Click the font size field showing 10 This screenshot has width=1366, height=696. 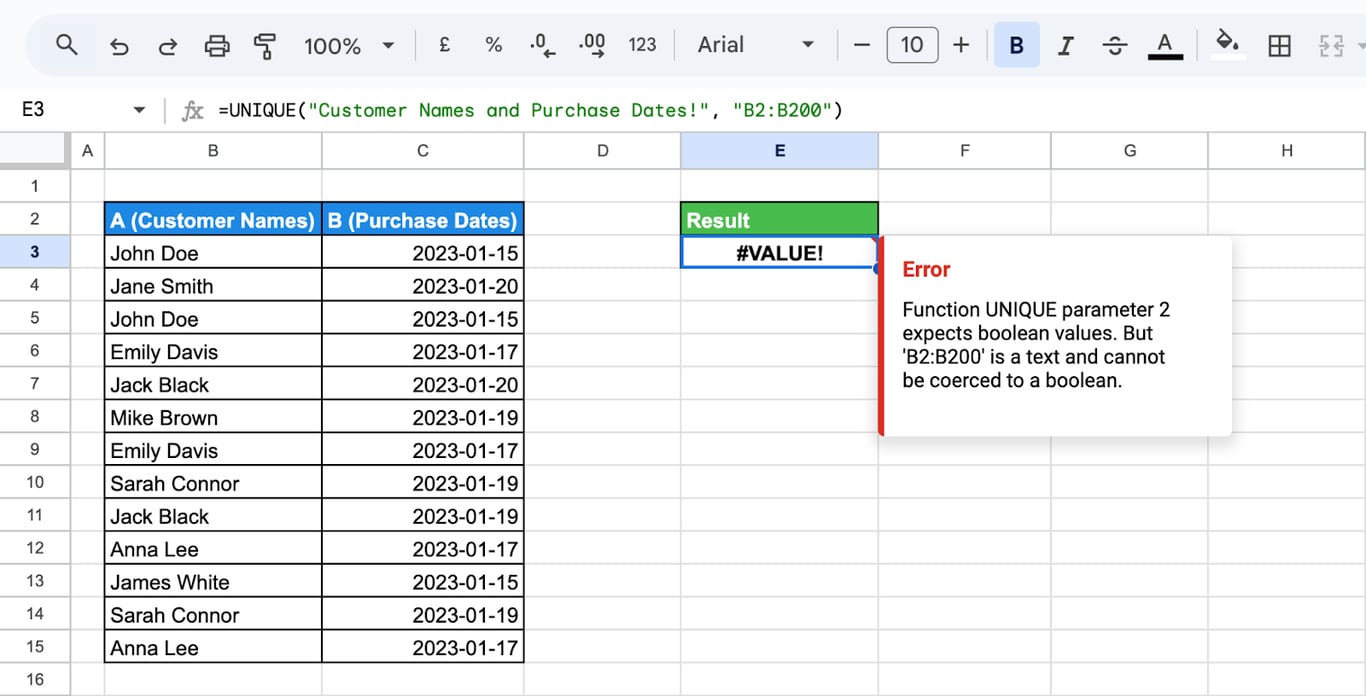tap(912, 45)
